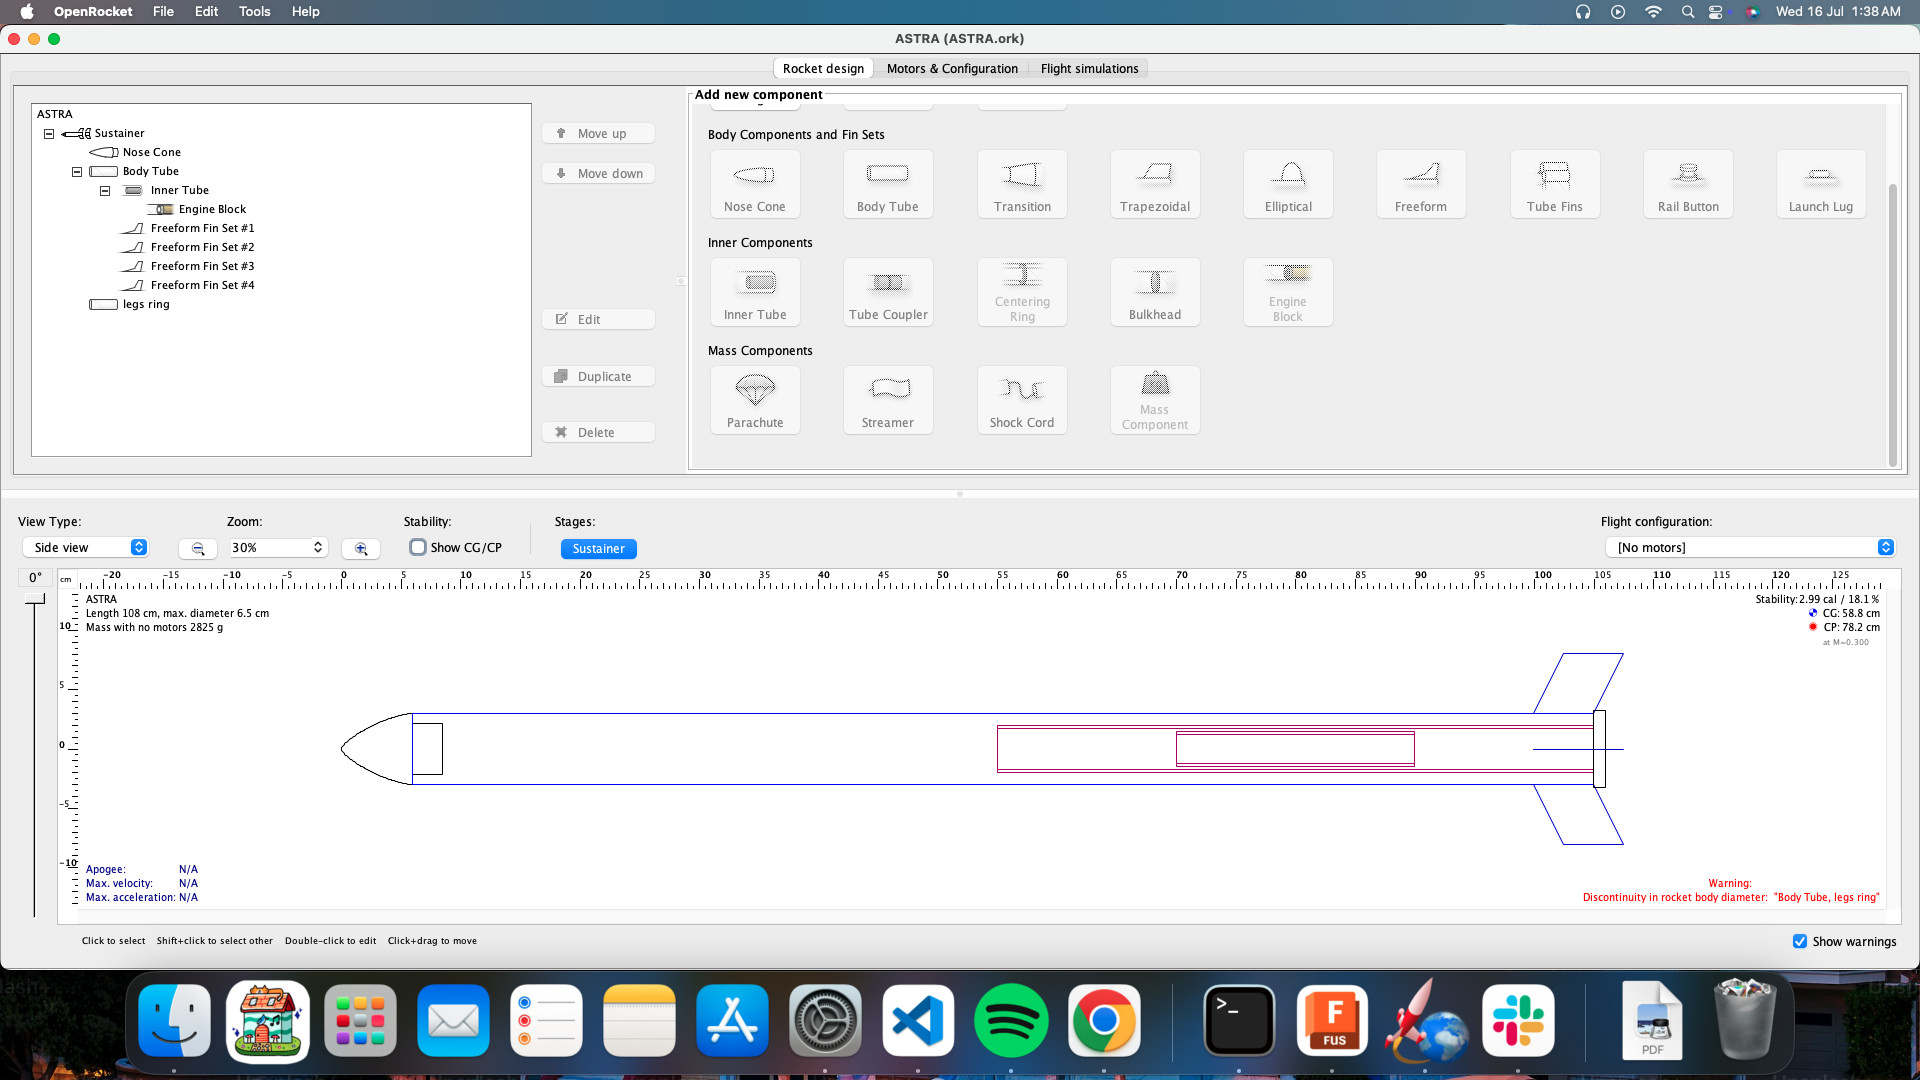Viewport: 1920px width, 1080px height.
Task: Collapse the Sustainer tree node
Action: click(x=49, y=133)
